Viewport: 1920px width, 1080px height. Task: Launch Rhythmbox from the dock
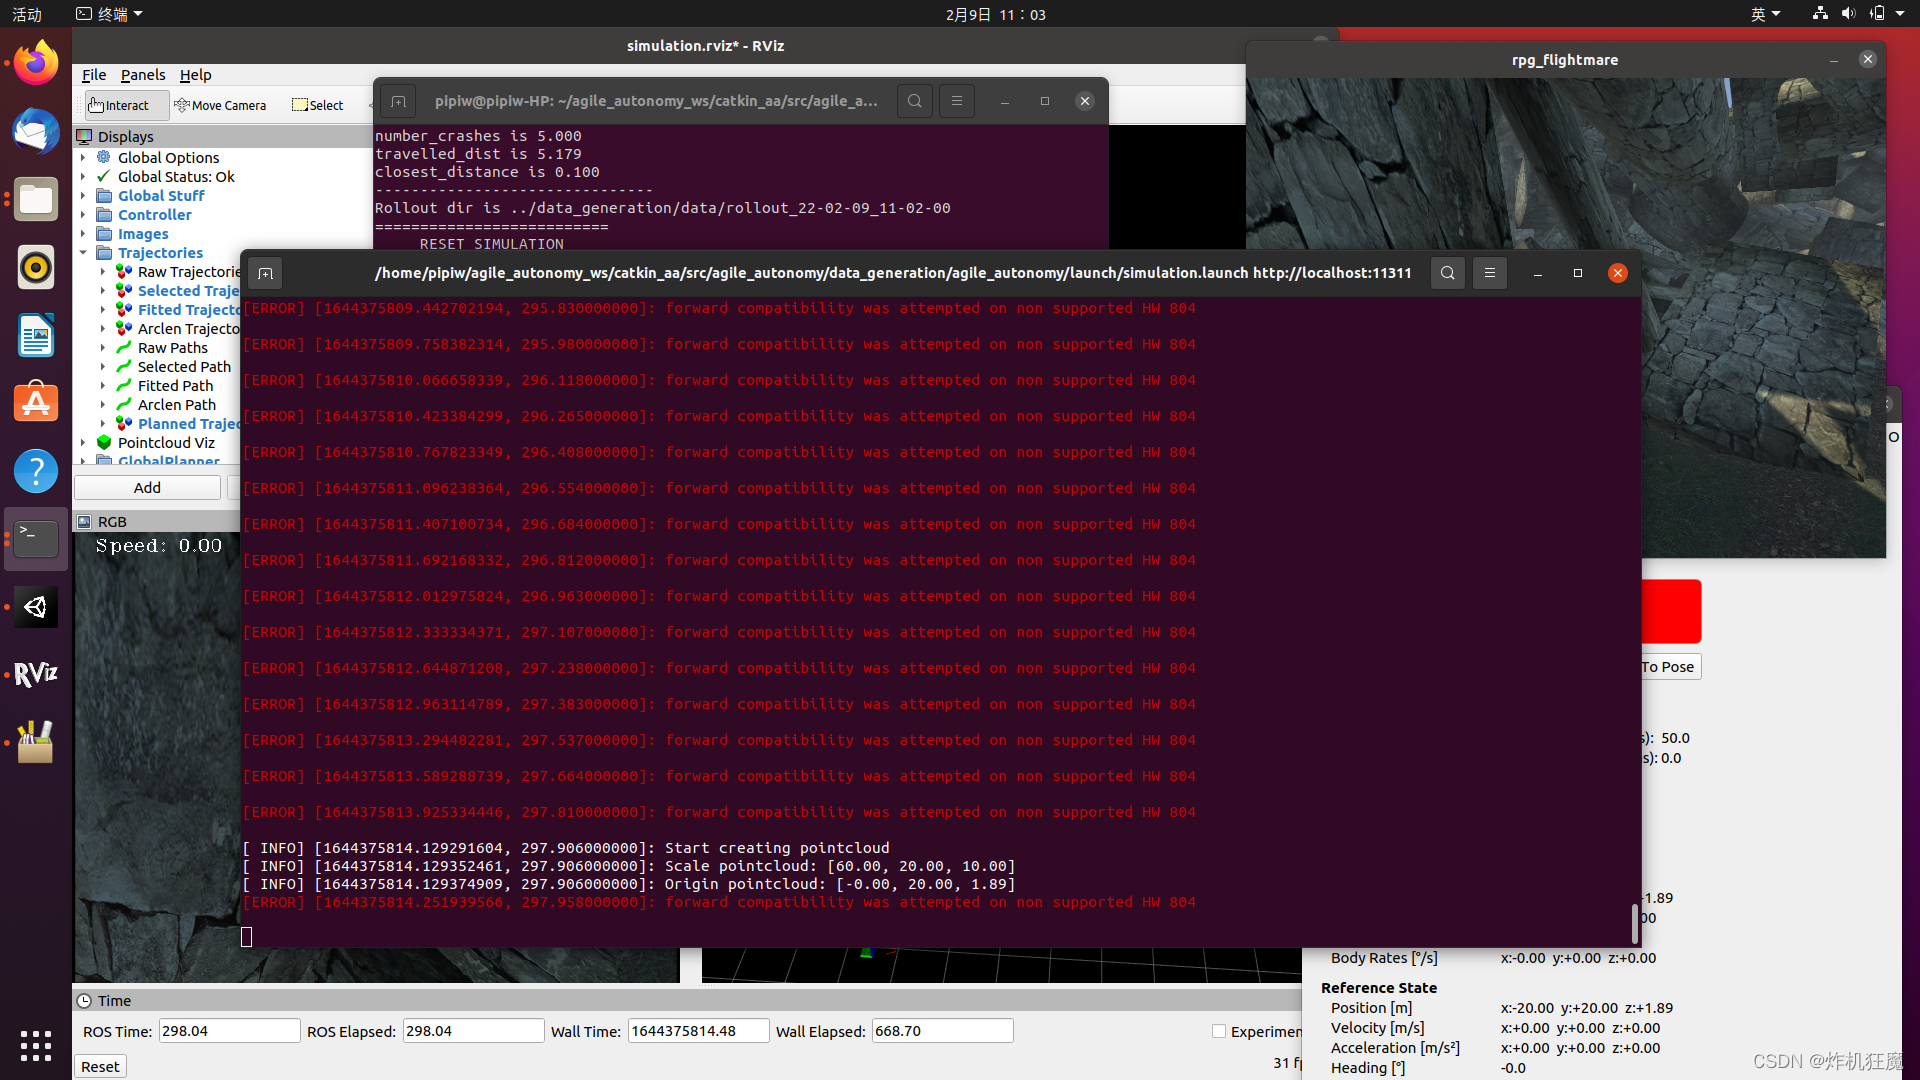point(36,267)
